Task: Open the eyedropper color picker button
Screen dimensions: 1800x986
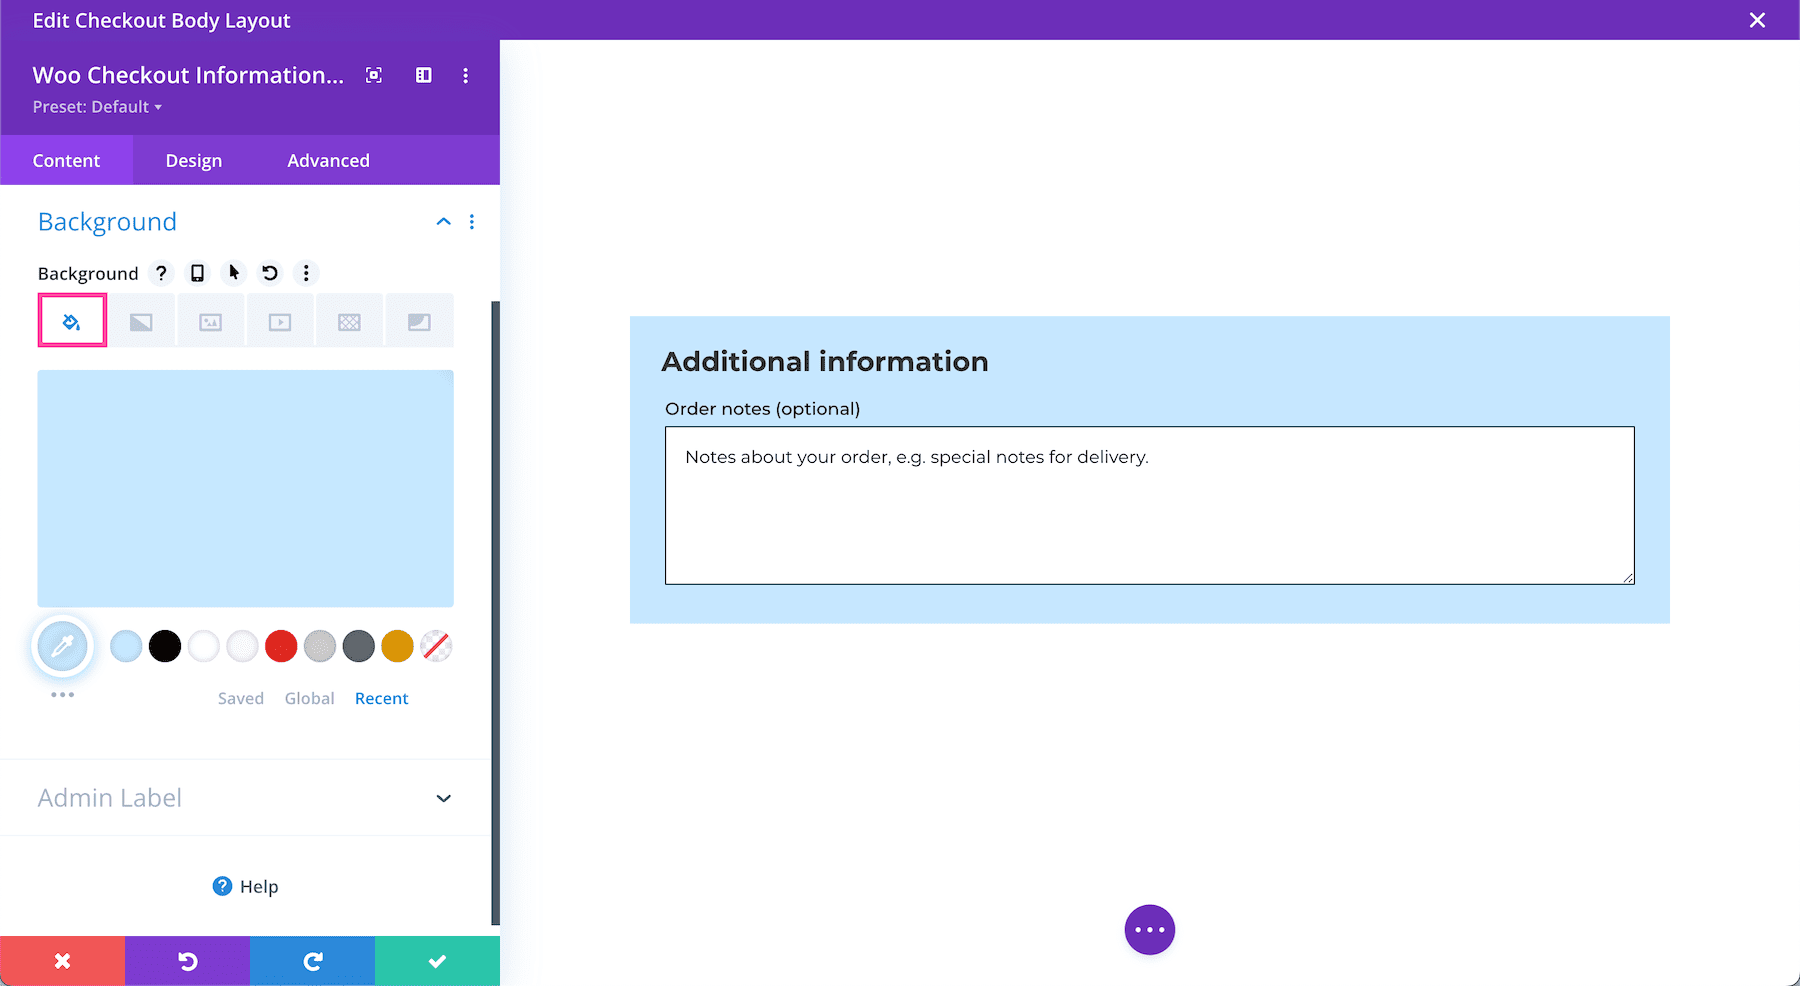Action: click(x=63, y=646)
